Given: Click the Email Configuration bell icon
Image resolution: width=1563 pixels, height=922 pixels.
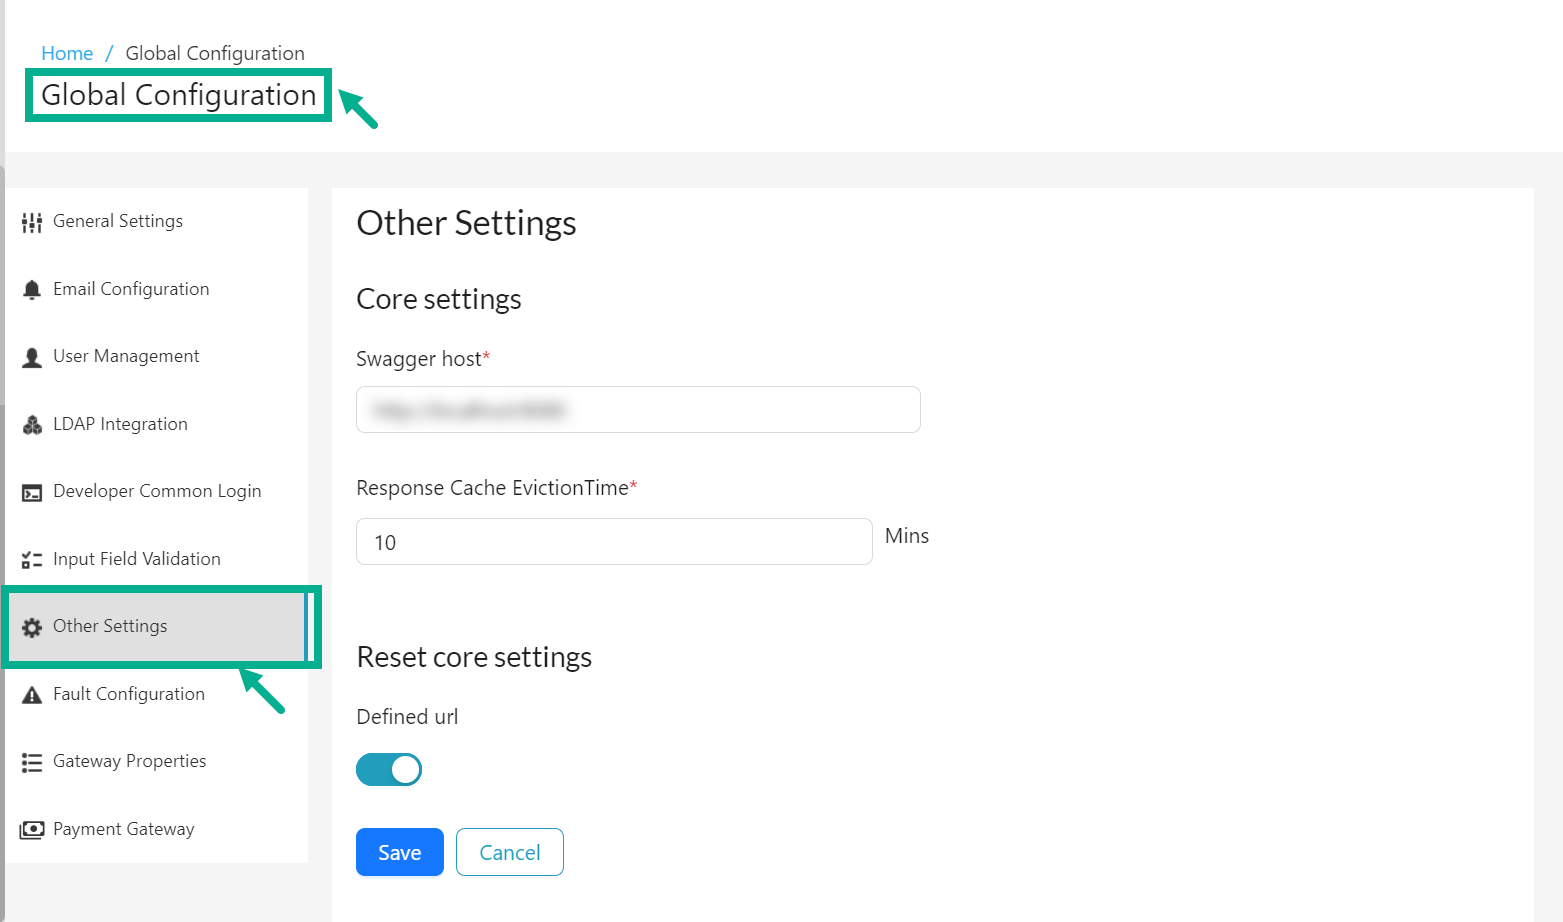Looking at the screenshot, I should point(31,288).
